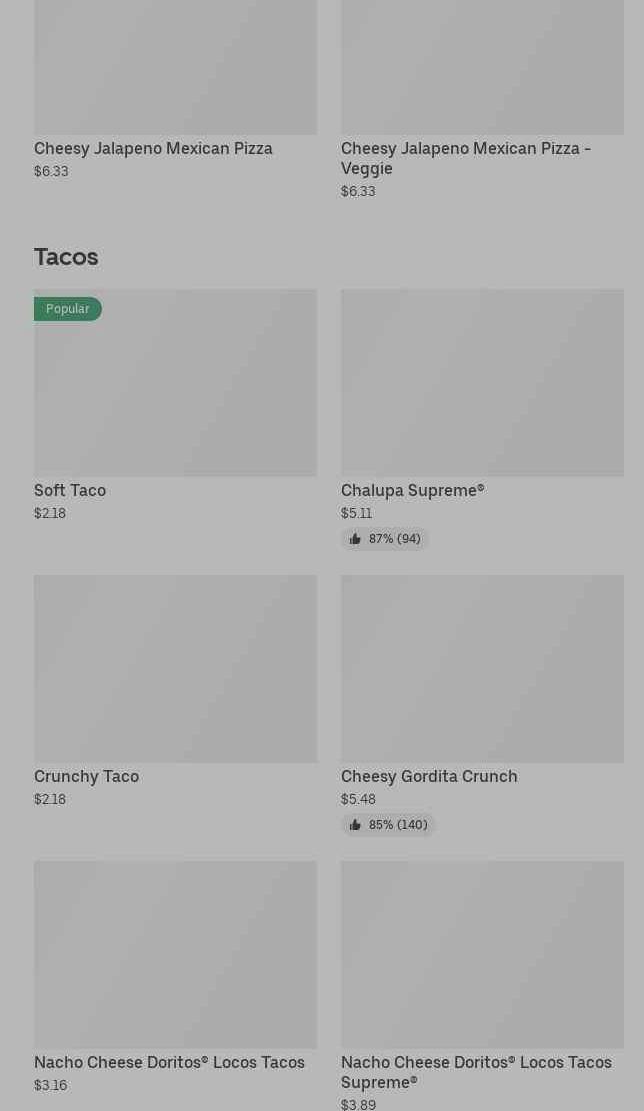Click Nacho Cheese Doritos Locos Tacos Supreme title
Screen dimensions: 644x1111
(x=476, y=1071)
